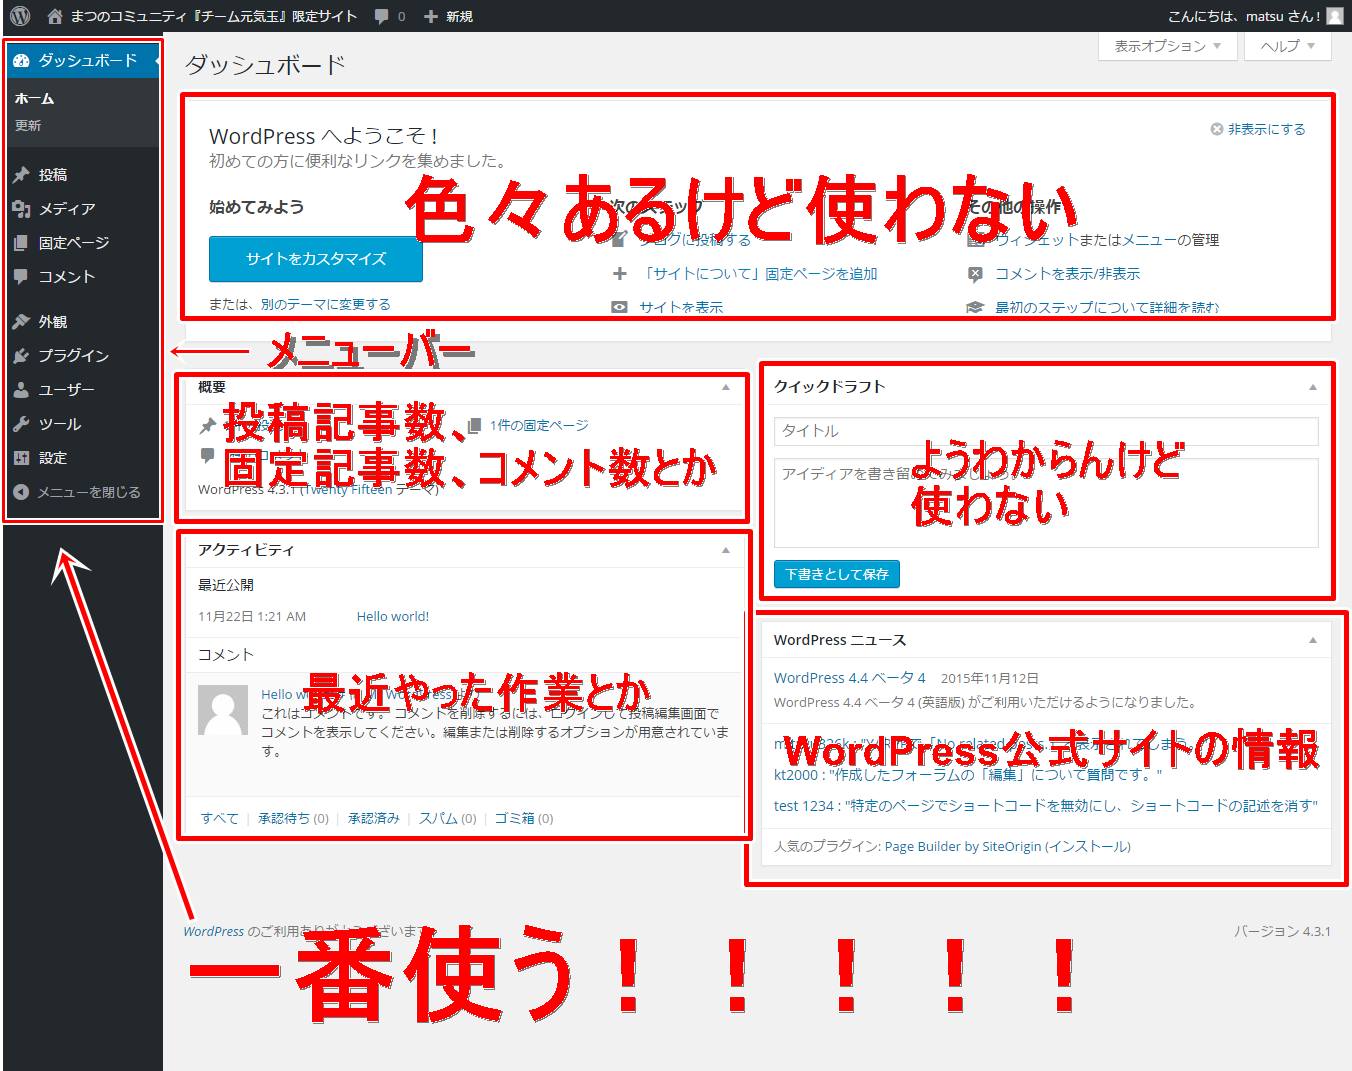Click the ユーザー person icon
The image size is (1352, 1071).
(21, 390)
